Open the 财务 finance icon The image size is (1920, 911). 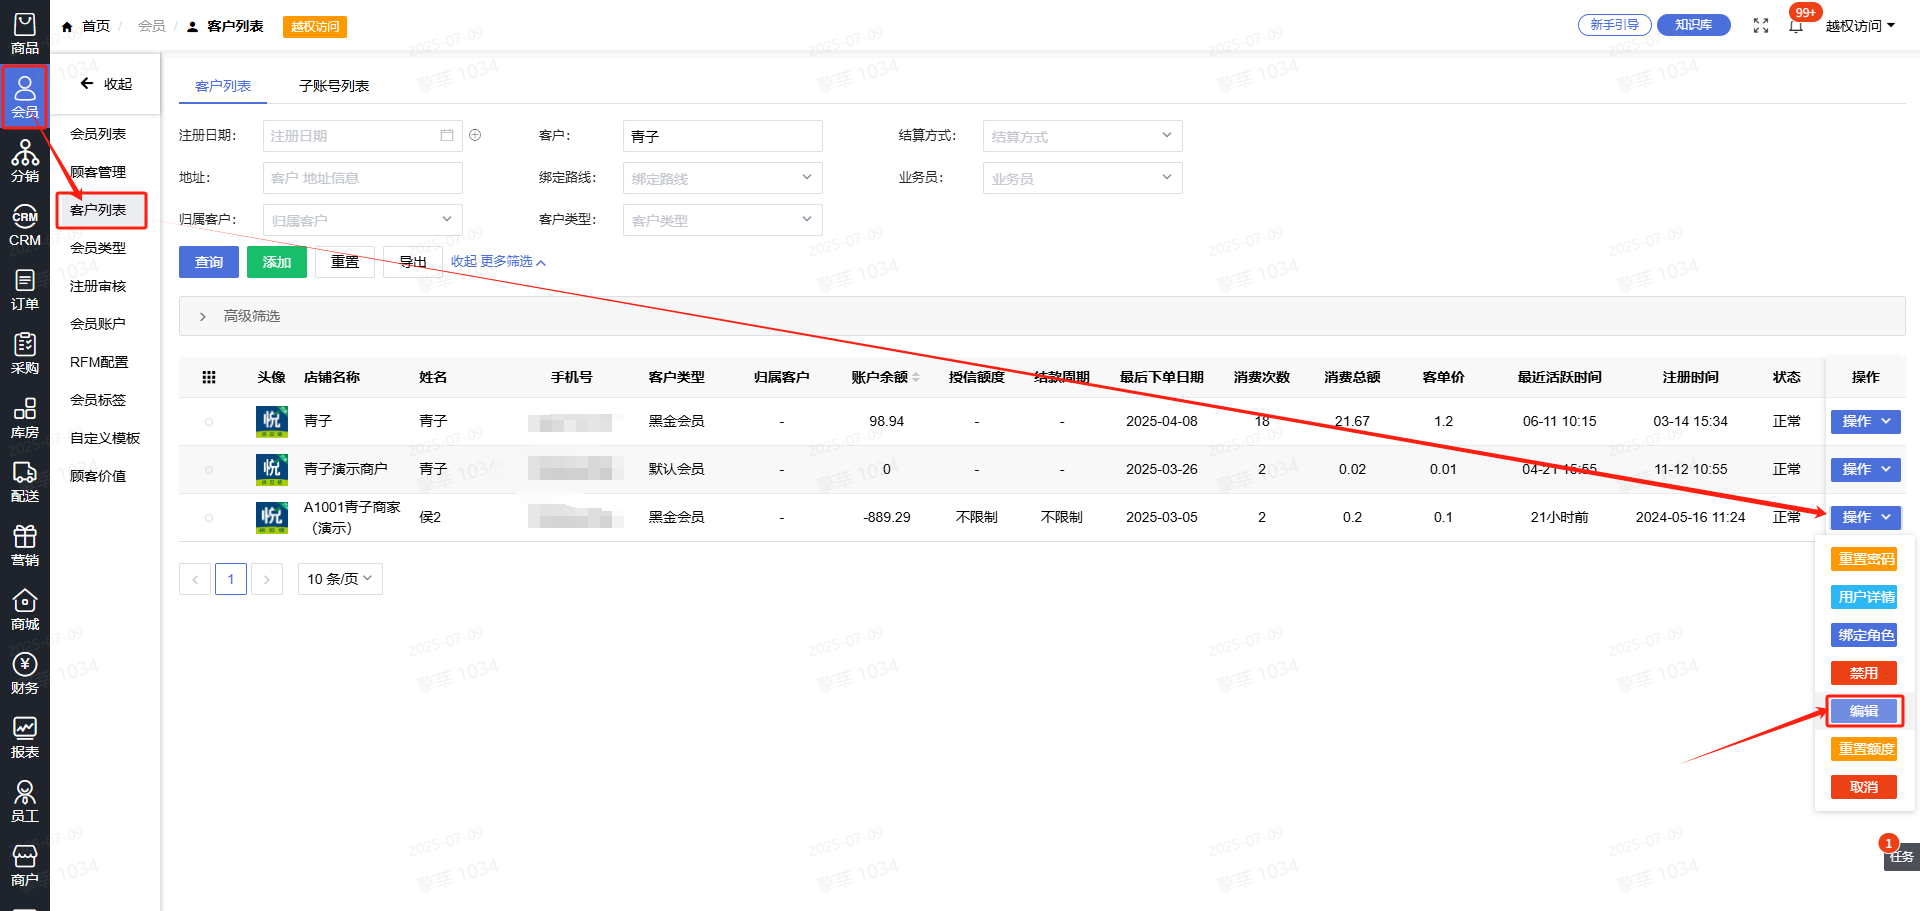point(25,673)
